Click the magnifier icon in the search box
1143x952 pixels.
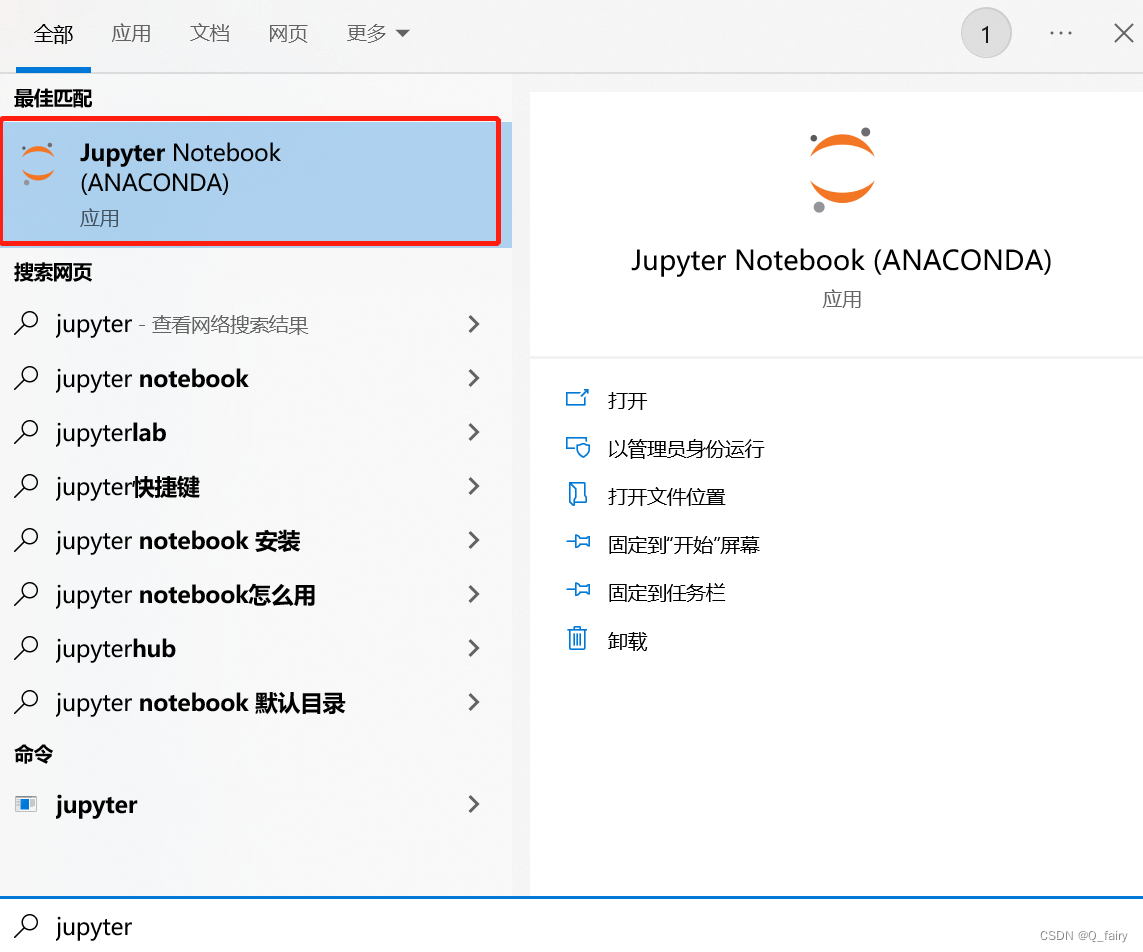point(26,926)
